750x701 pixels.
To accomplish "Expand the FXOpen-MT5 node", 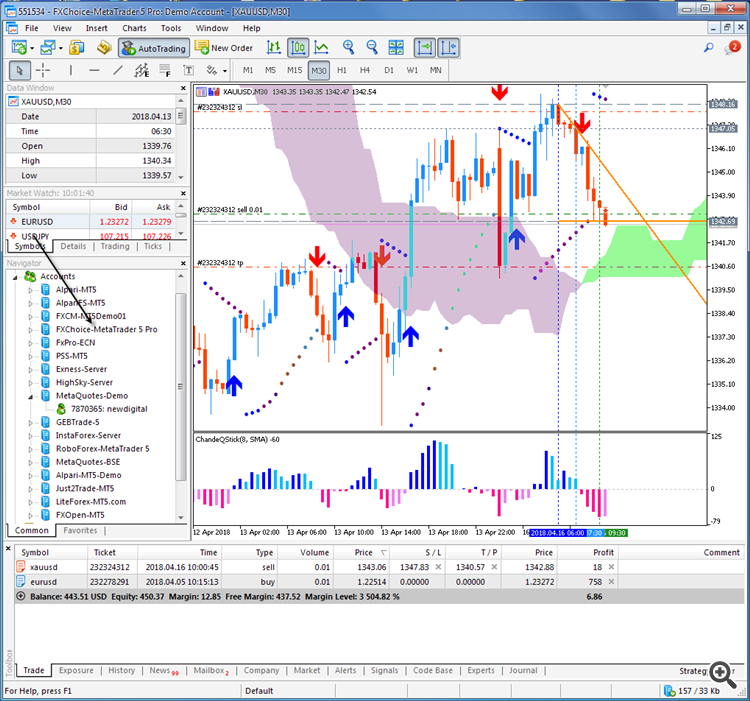I will [30, 515].
